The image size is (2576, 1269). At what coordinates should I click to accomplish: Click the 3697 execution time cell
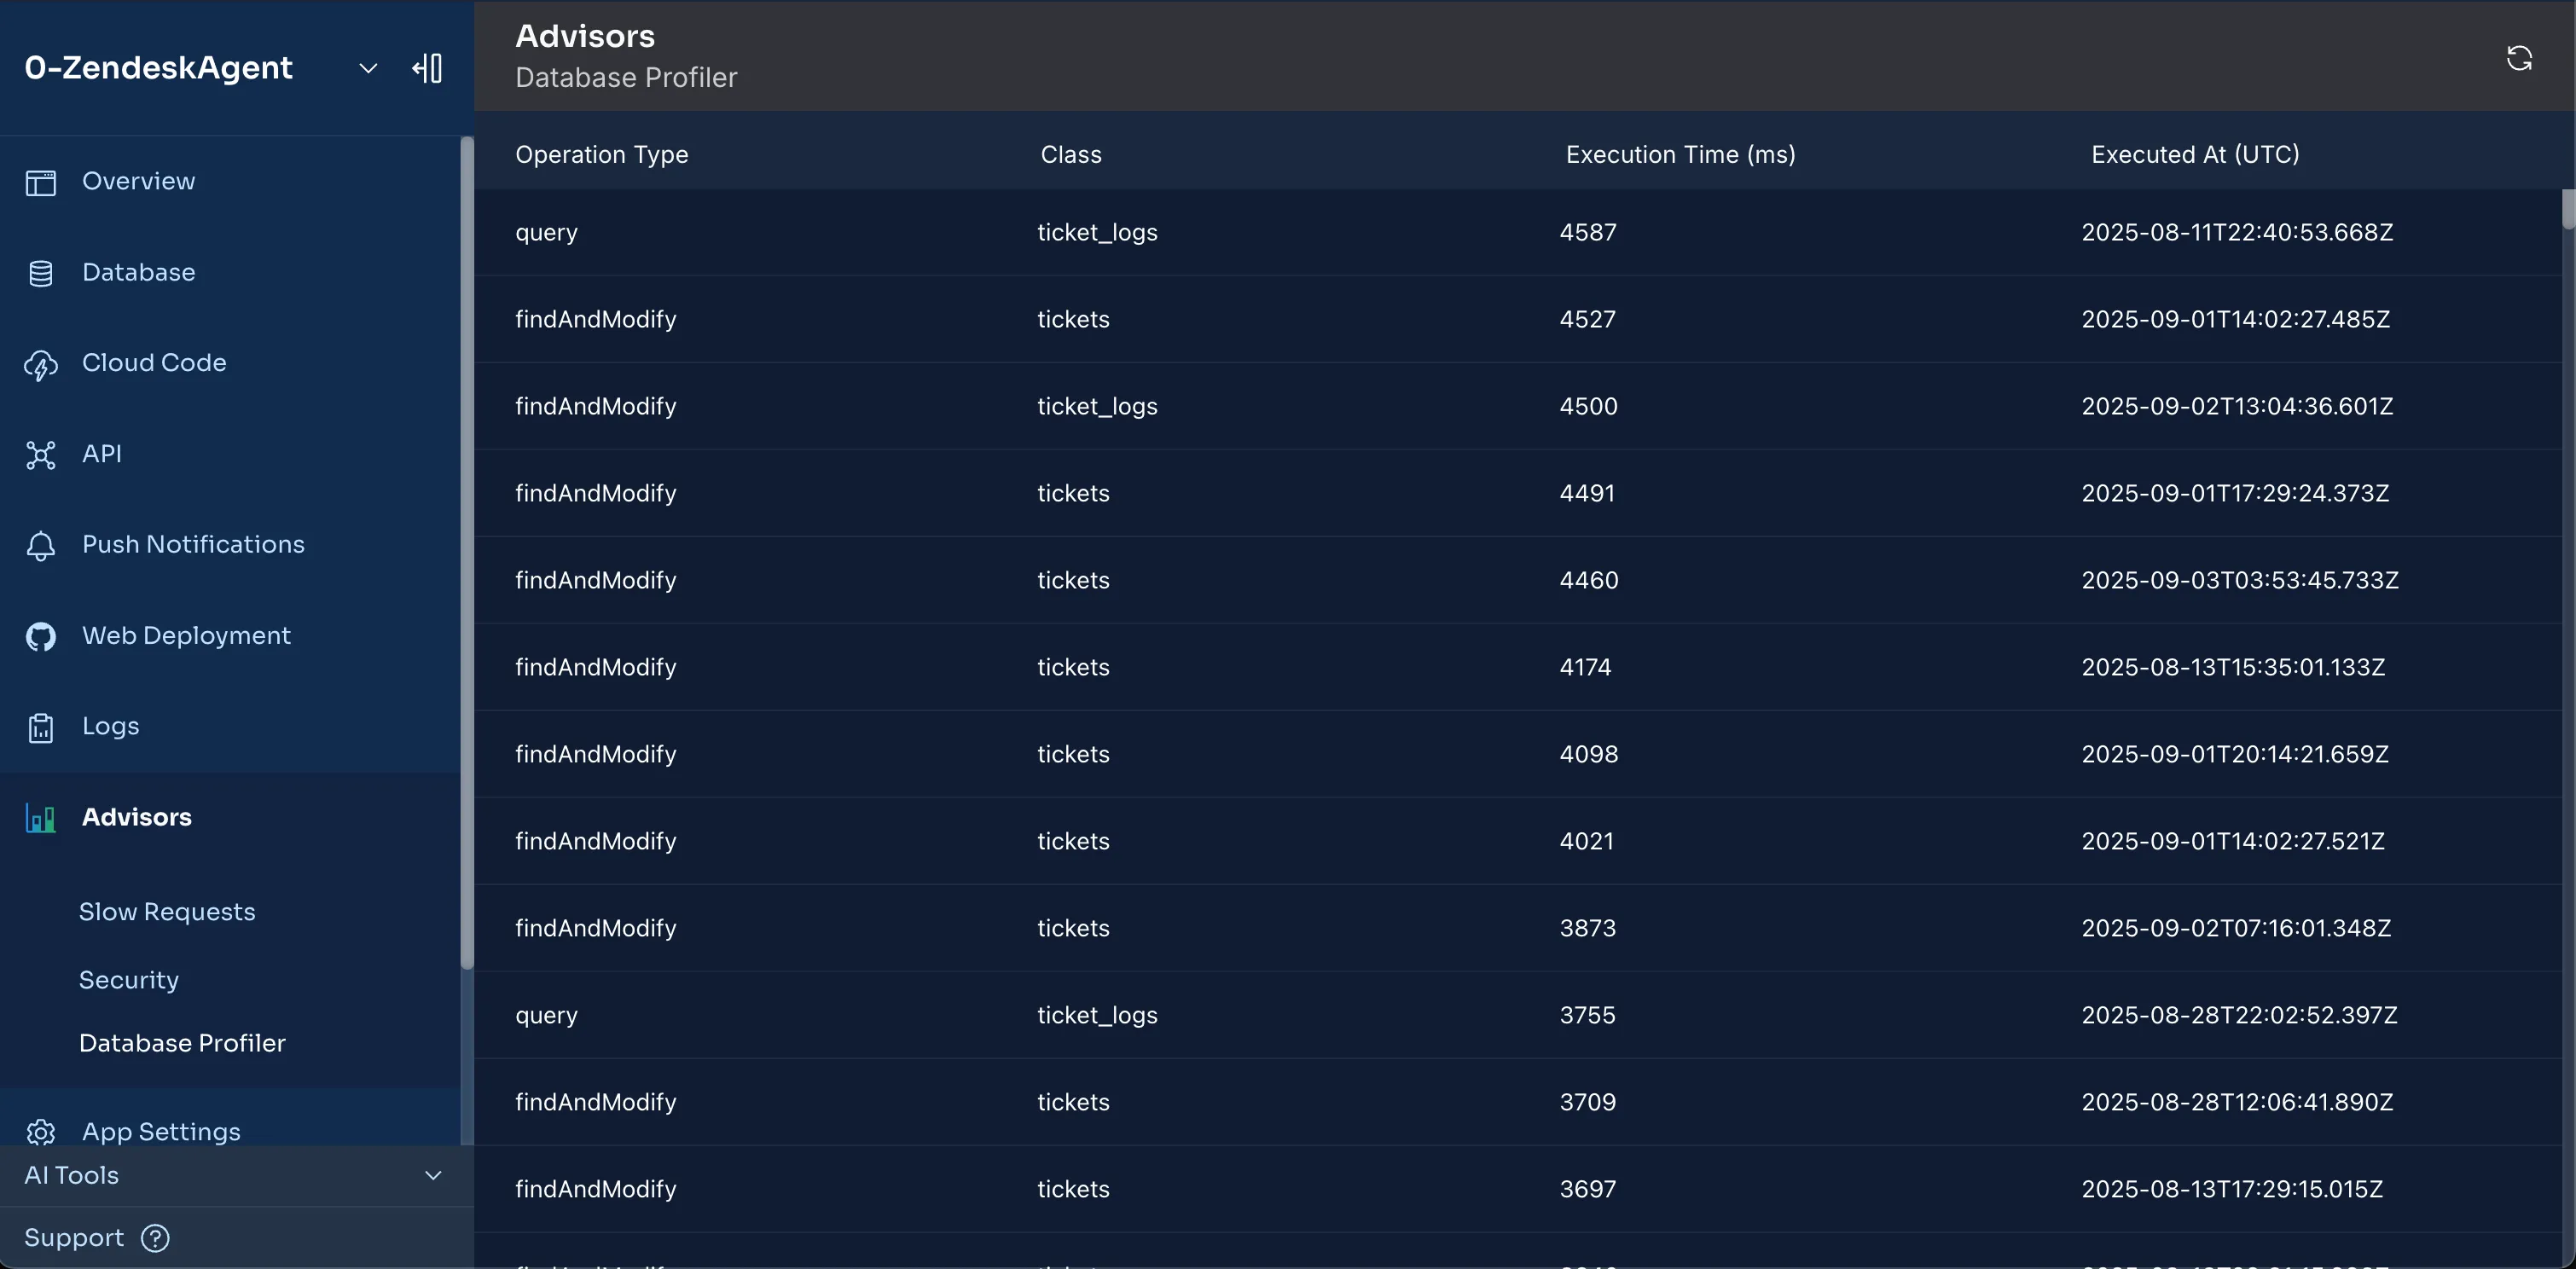[1587, 1190]
